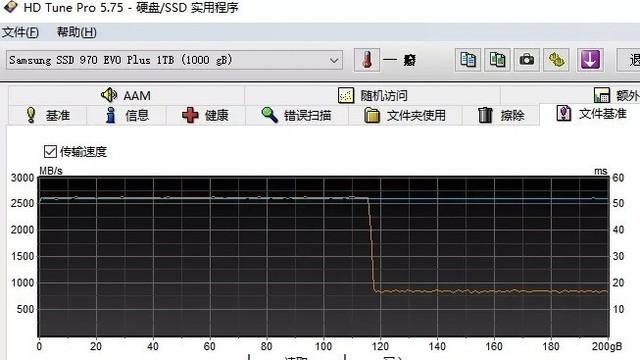Click the lightbulb icon on 基准 tab
The width and height of the screenshot is (640, 360).
click(31, 115)
